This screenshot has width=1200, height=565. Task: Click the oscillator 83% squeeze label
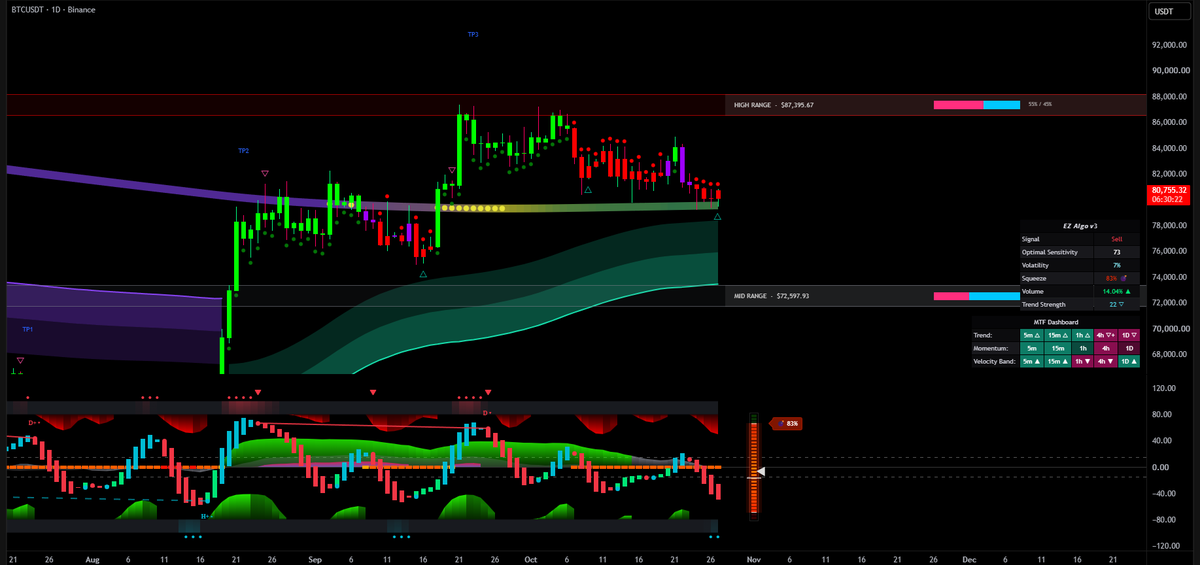point(786,424)
